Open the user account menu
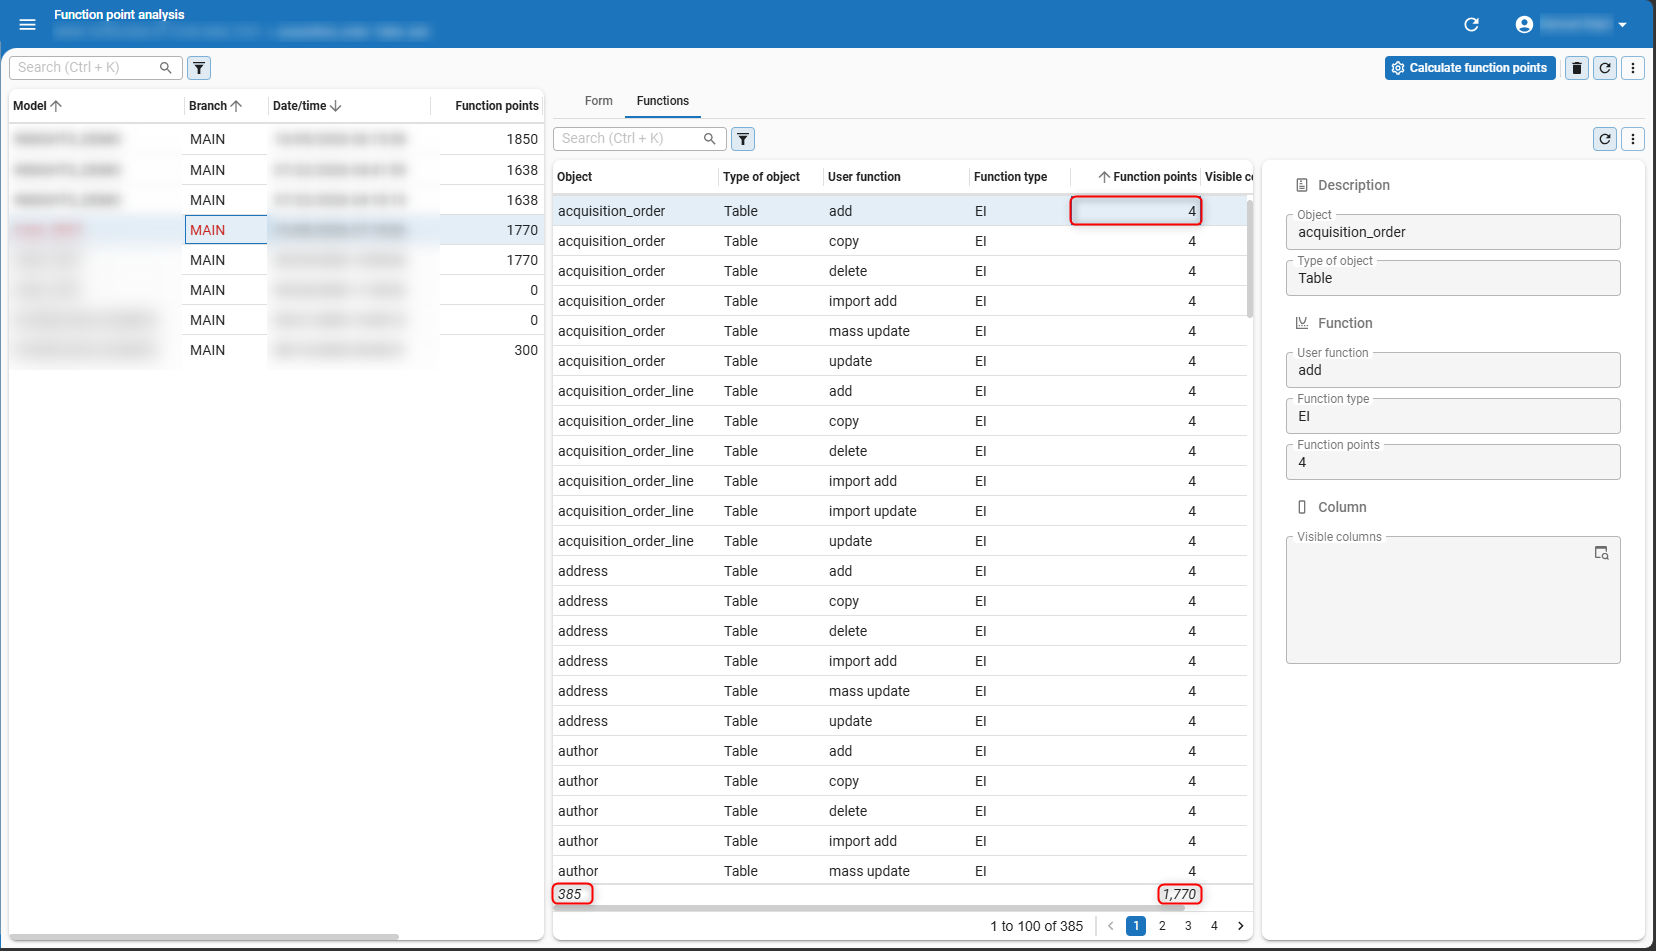This screenshot has width=1656, height=951. 1571,24
